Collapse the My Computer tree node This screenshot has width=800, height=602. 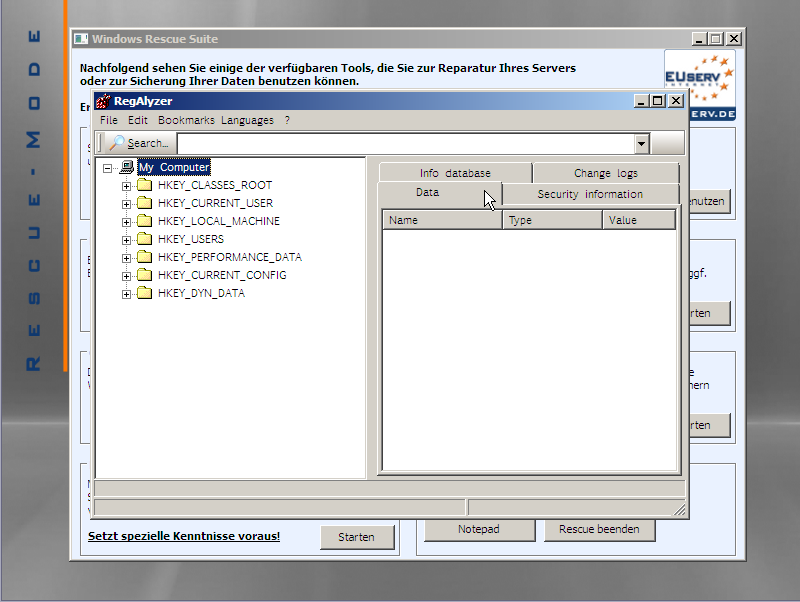coord(107,168)
